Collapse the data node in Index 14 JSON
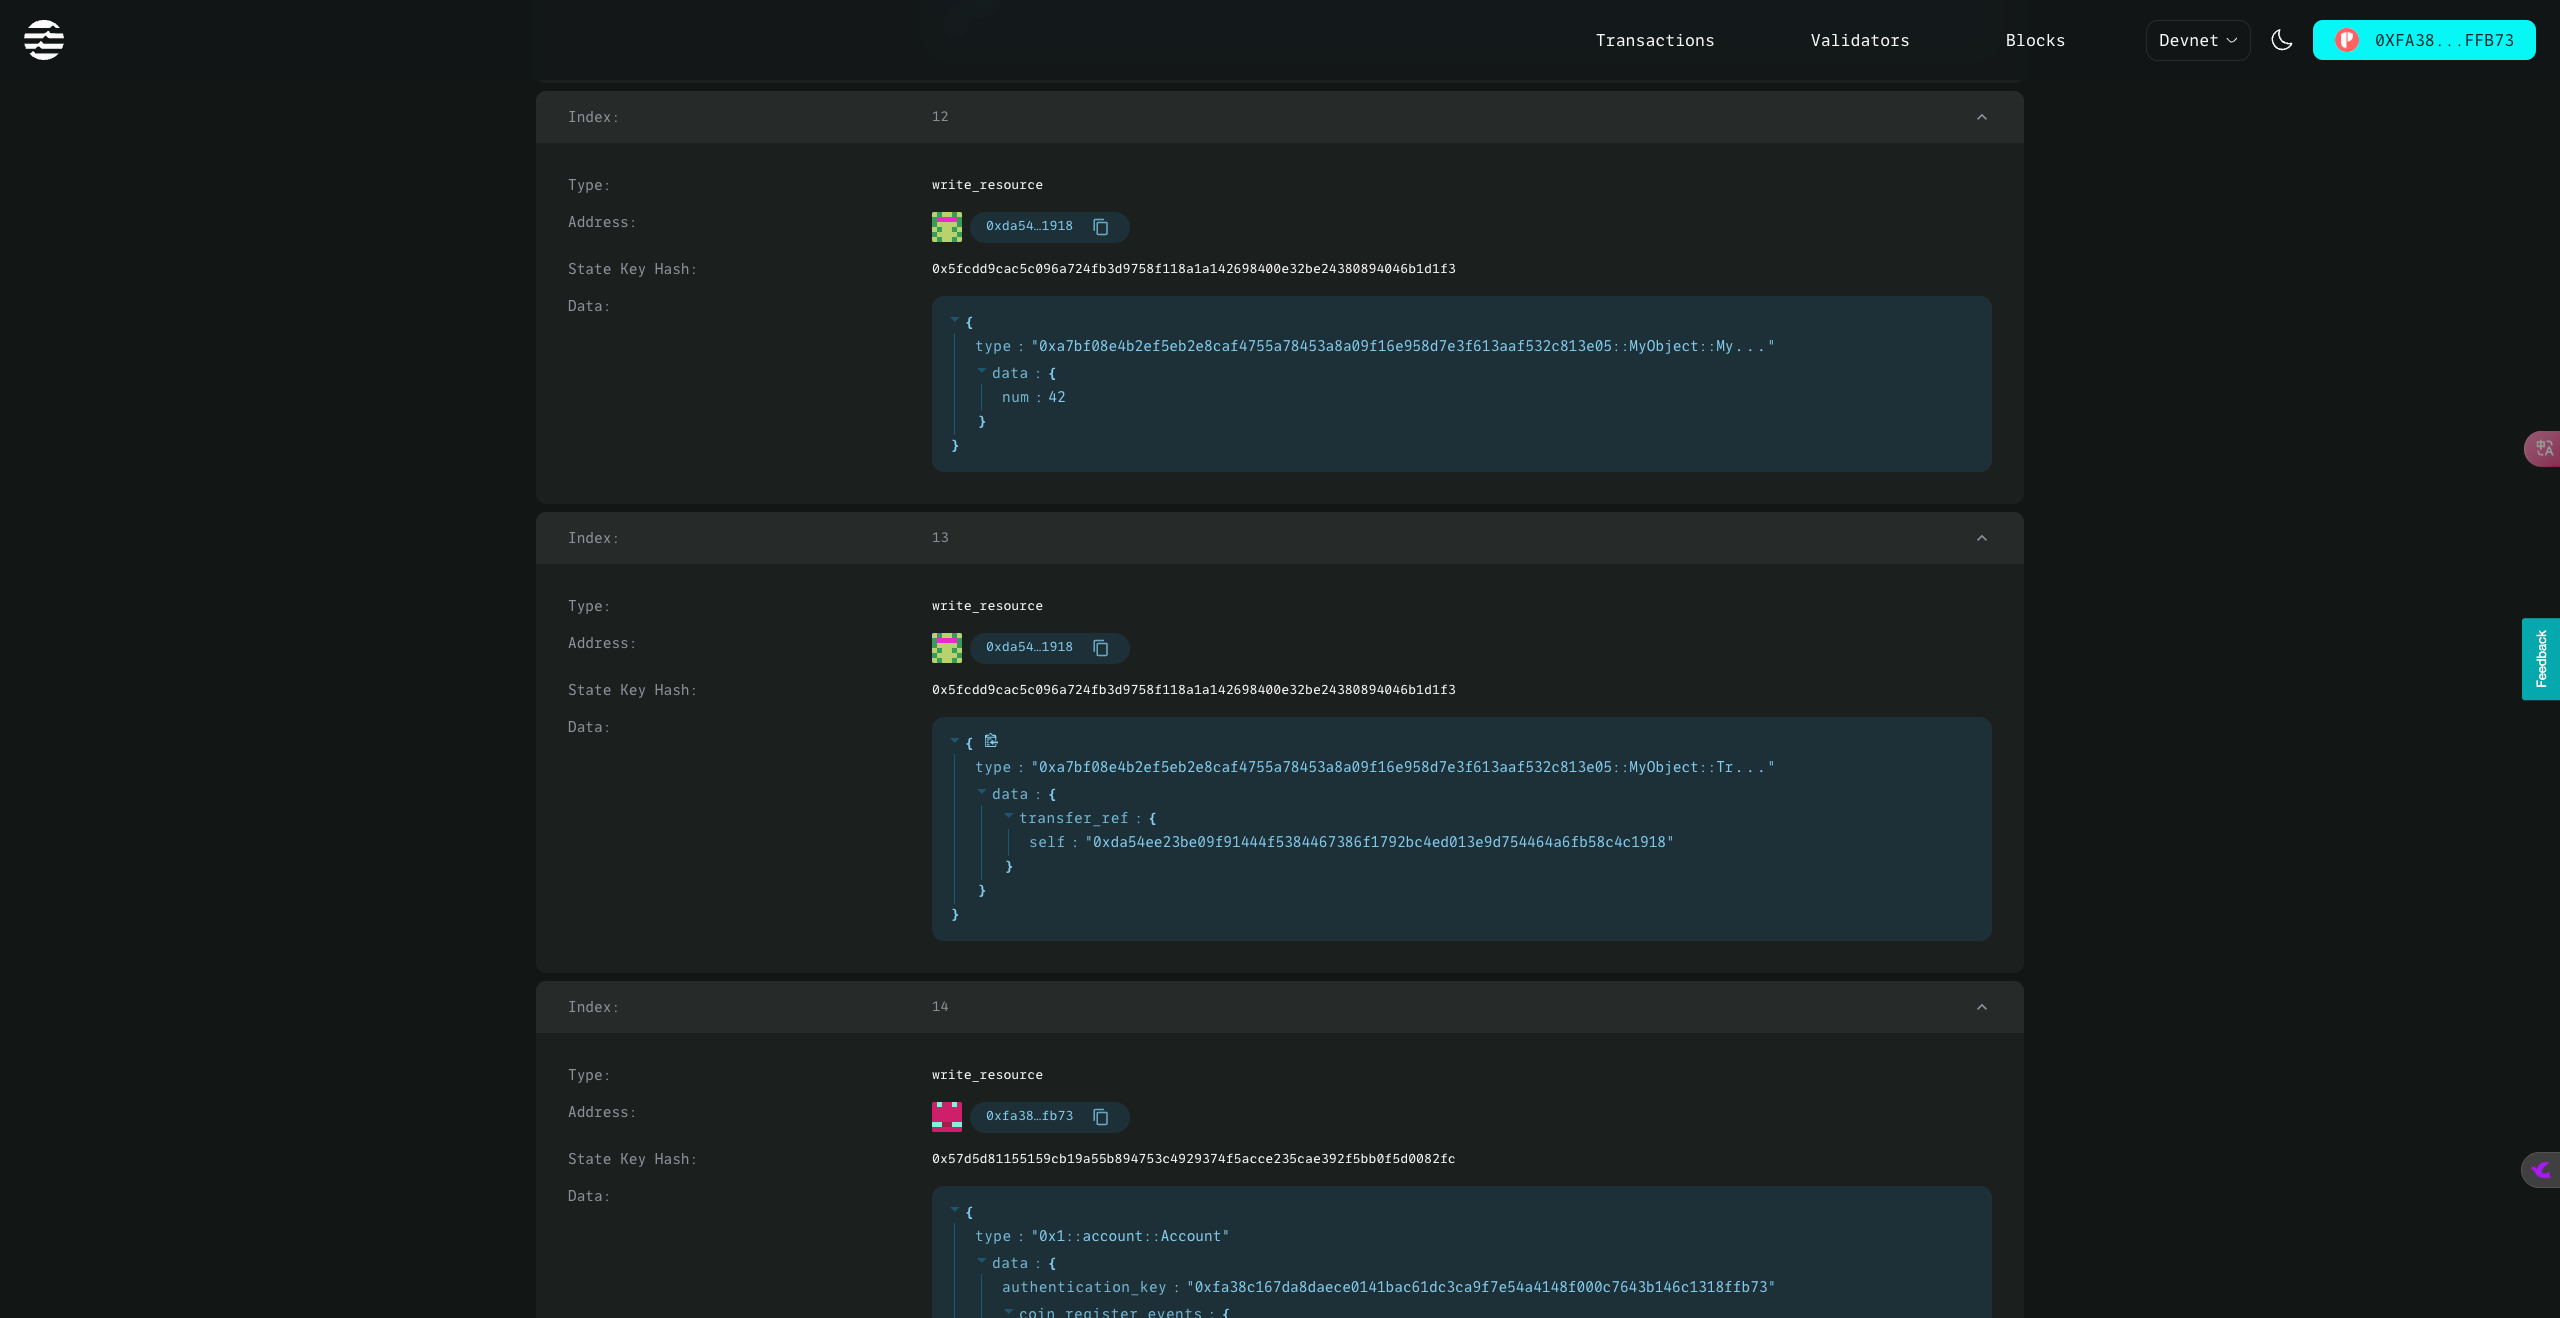The height and width of the screenshot is (1318, 2560). point(982,1261)
